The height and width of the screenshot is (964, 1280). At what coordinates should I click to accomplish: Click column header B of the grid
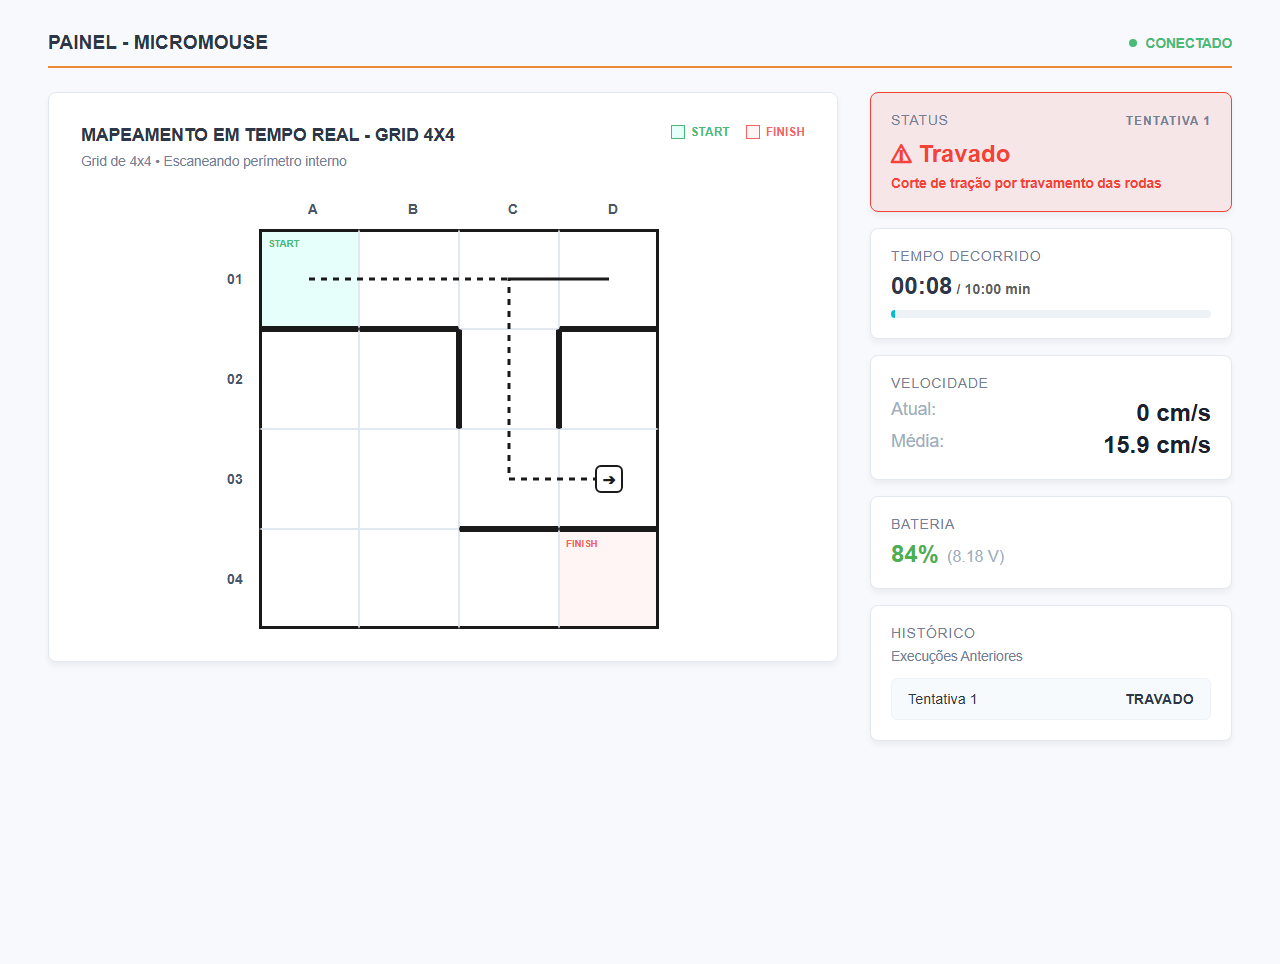point(413,209)
